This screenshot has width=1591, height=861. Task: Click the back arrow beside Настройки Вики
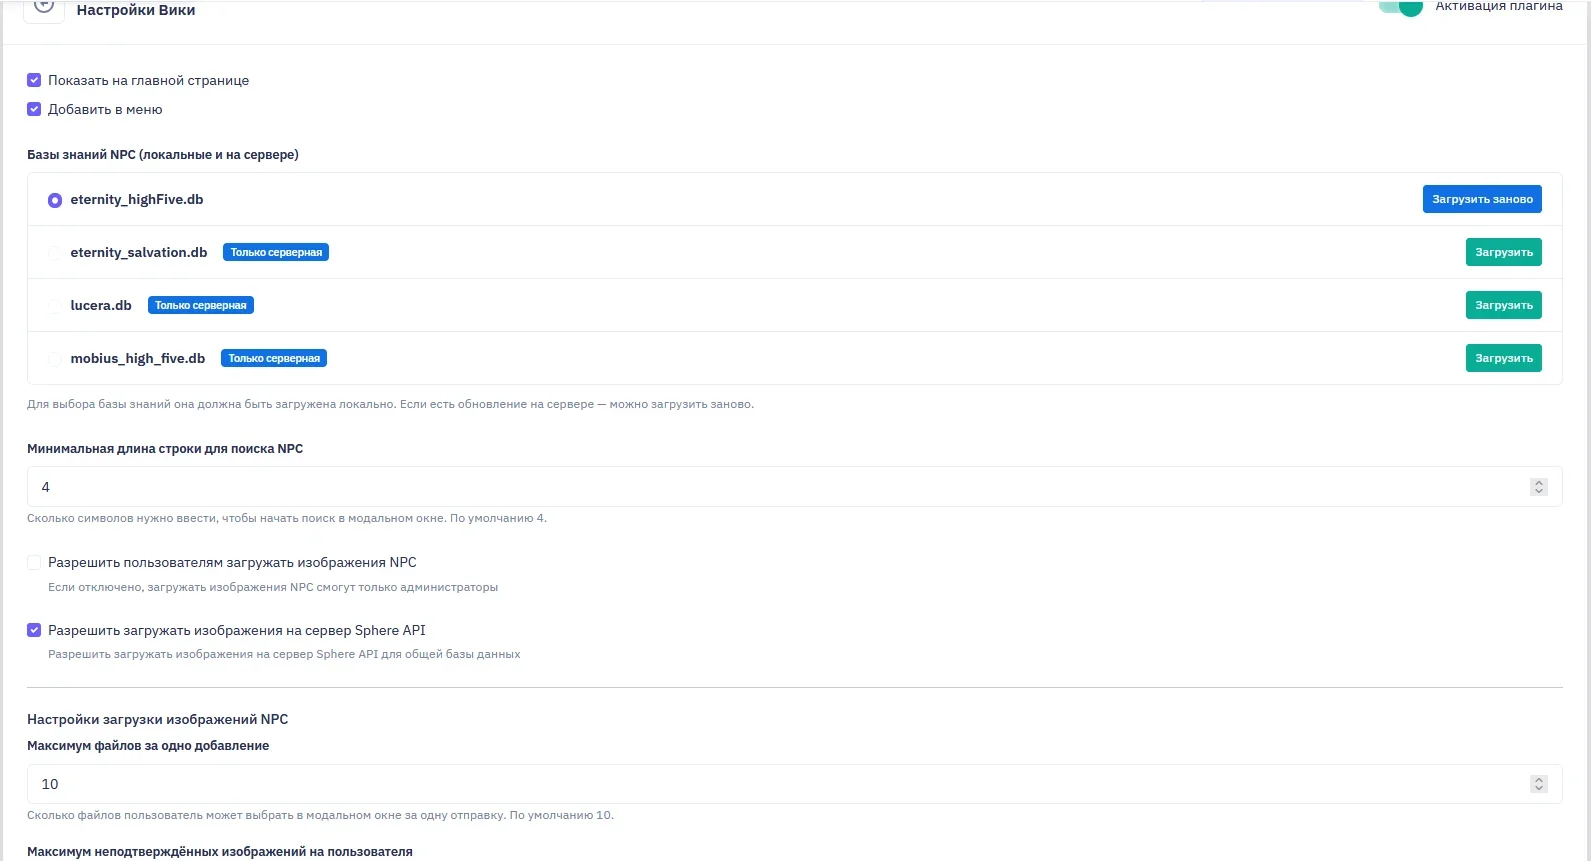[x=44, y=8]
